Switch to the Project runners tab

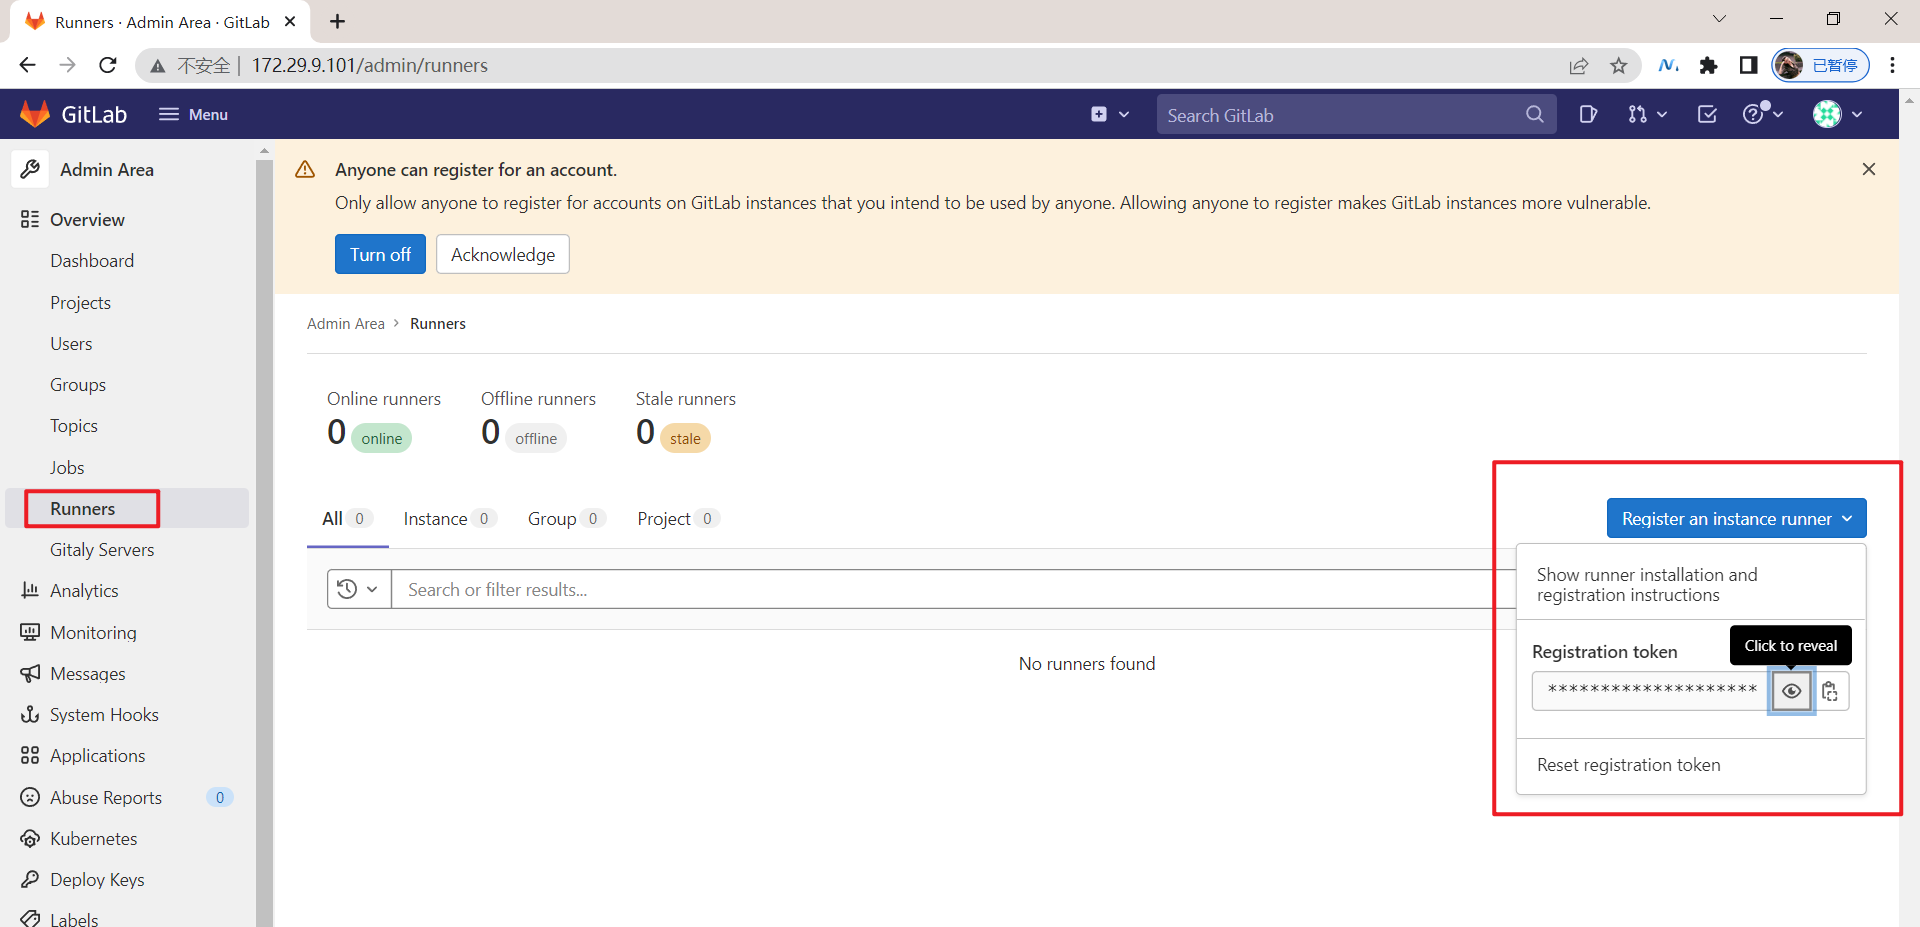(679, 518)
